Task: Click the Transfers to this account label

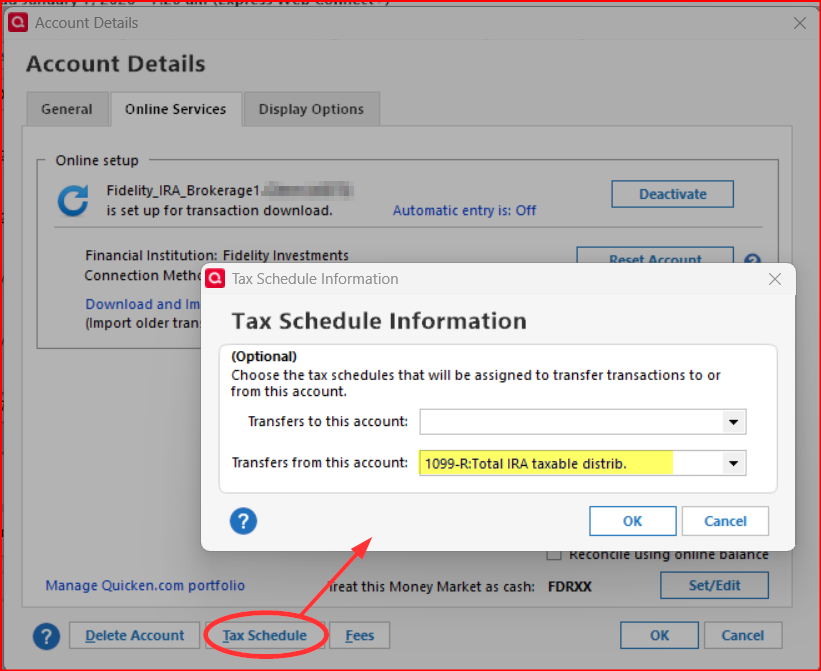Action: coord(328,421)
